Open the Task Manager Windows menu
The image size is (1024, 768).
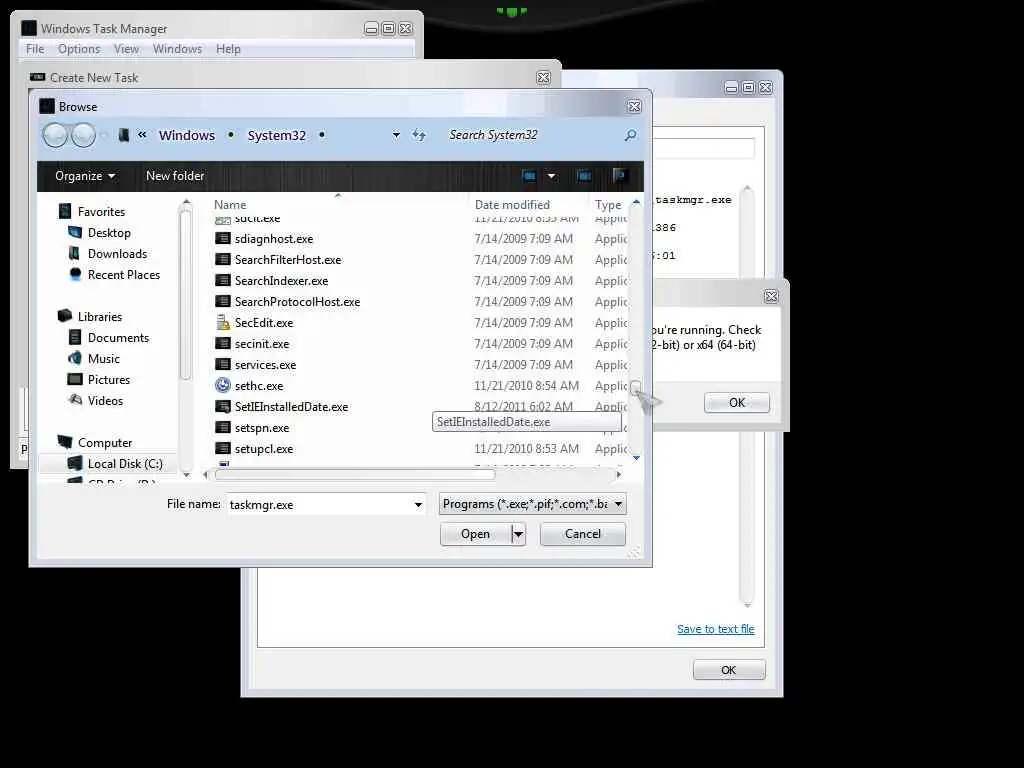[178, 49]
